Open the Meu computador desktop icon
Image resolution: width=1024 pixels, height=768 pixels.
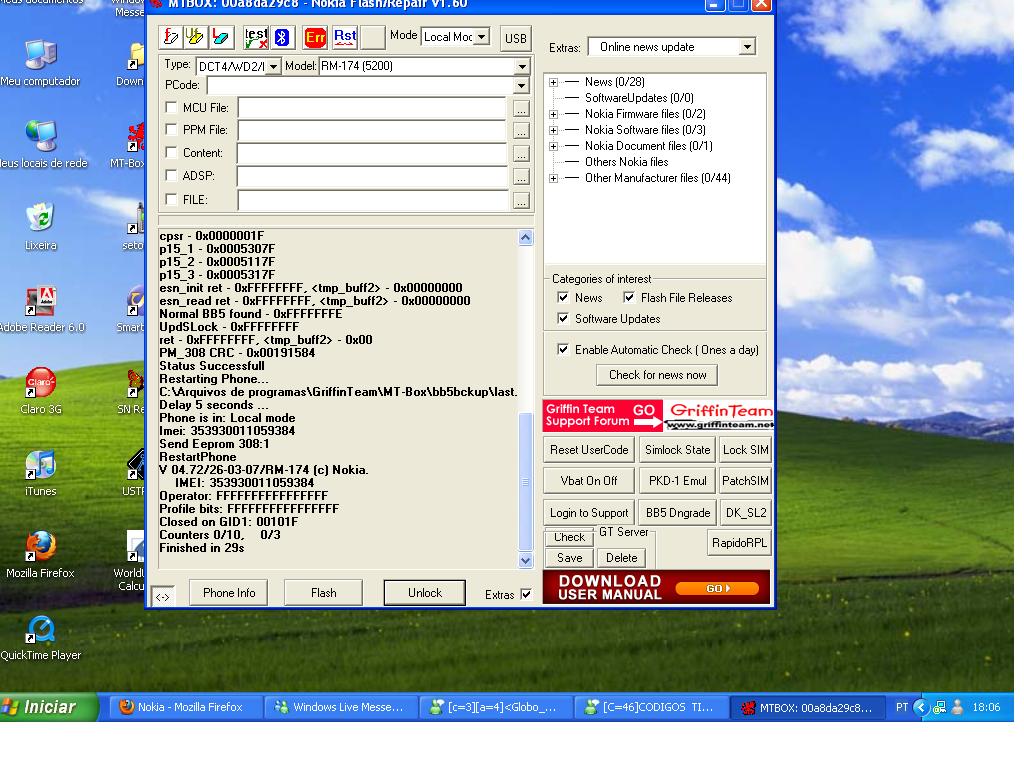[40, 63]
